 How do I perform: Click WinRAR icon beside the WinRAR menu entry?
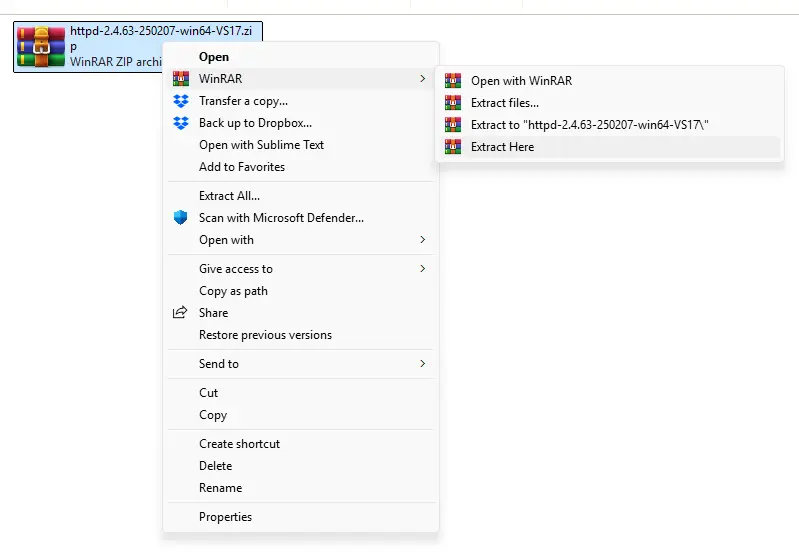tap(181, 78)
